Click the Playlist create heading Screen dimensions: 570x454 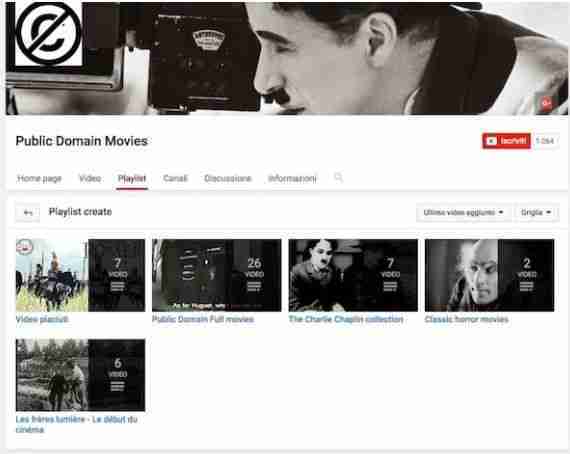coord(80,212)
